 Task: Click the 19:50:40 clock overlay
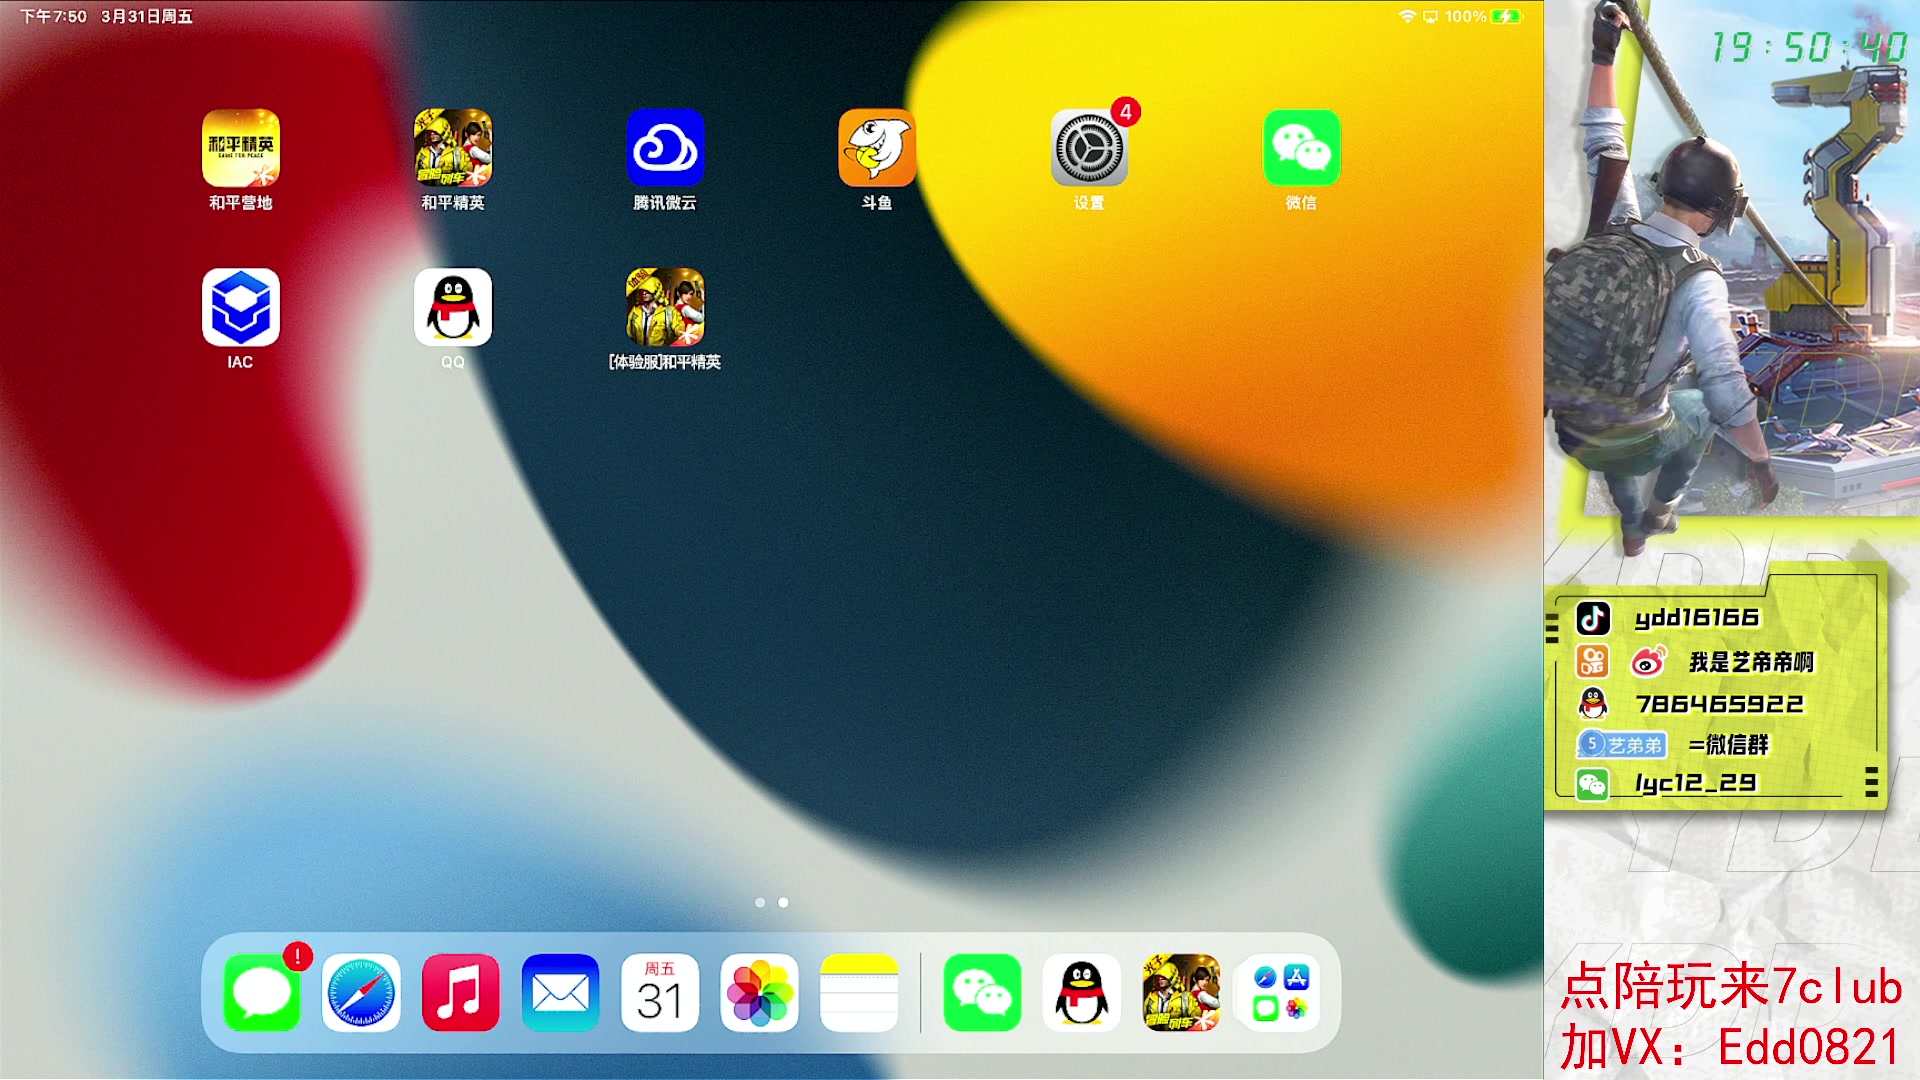point(1809,47)
